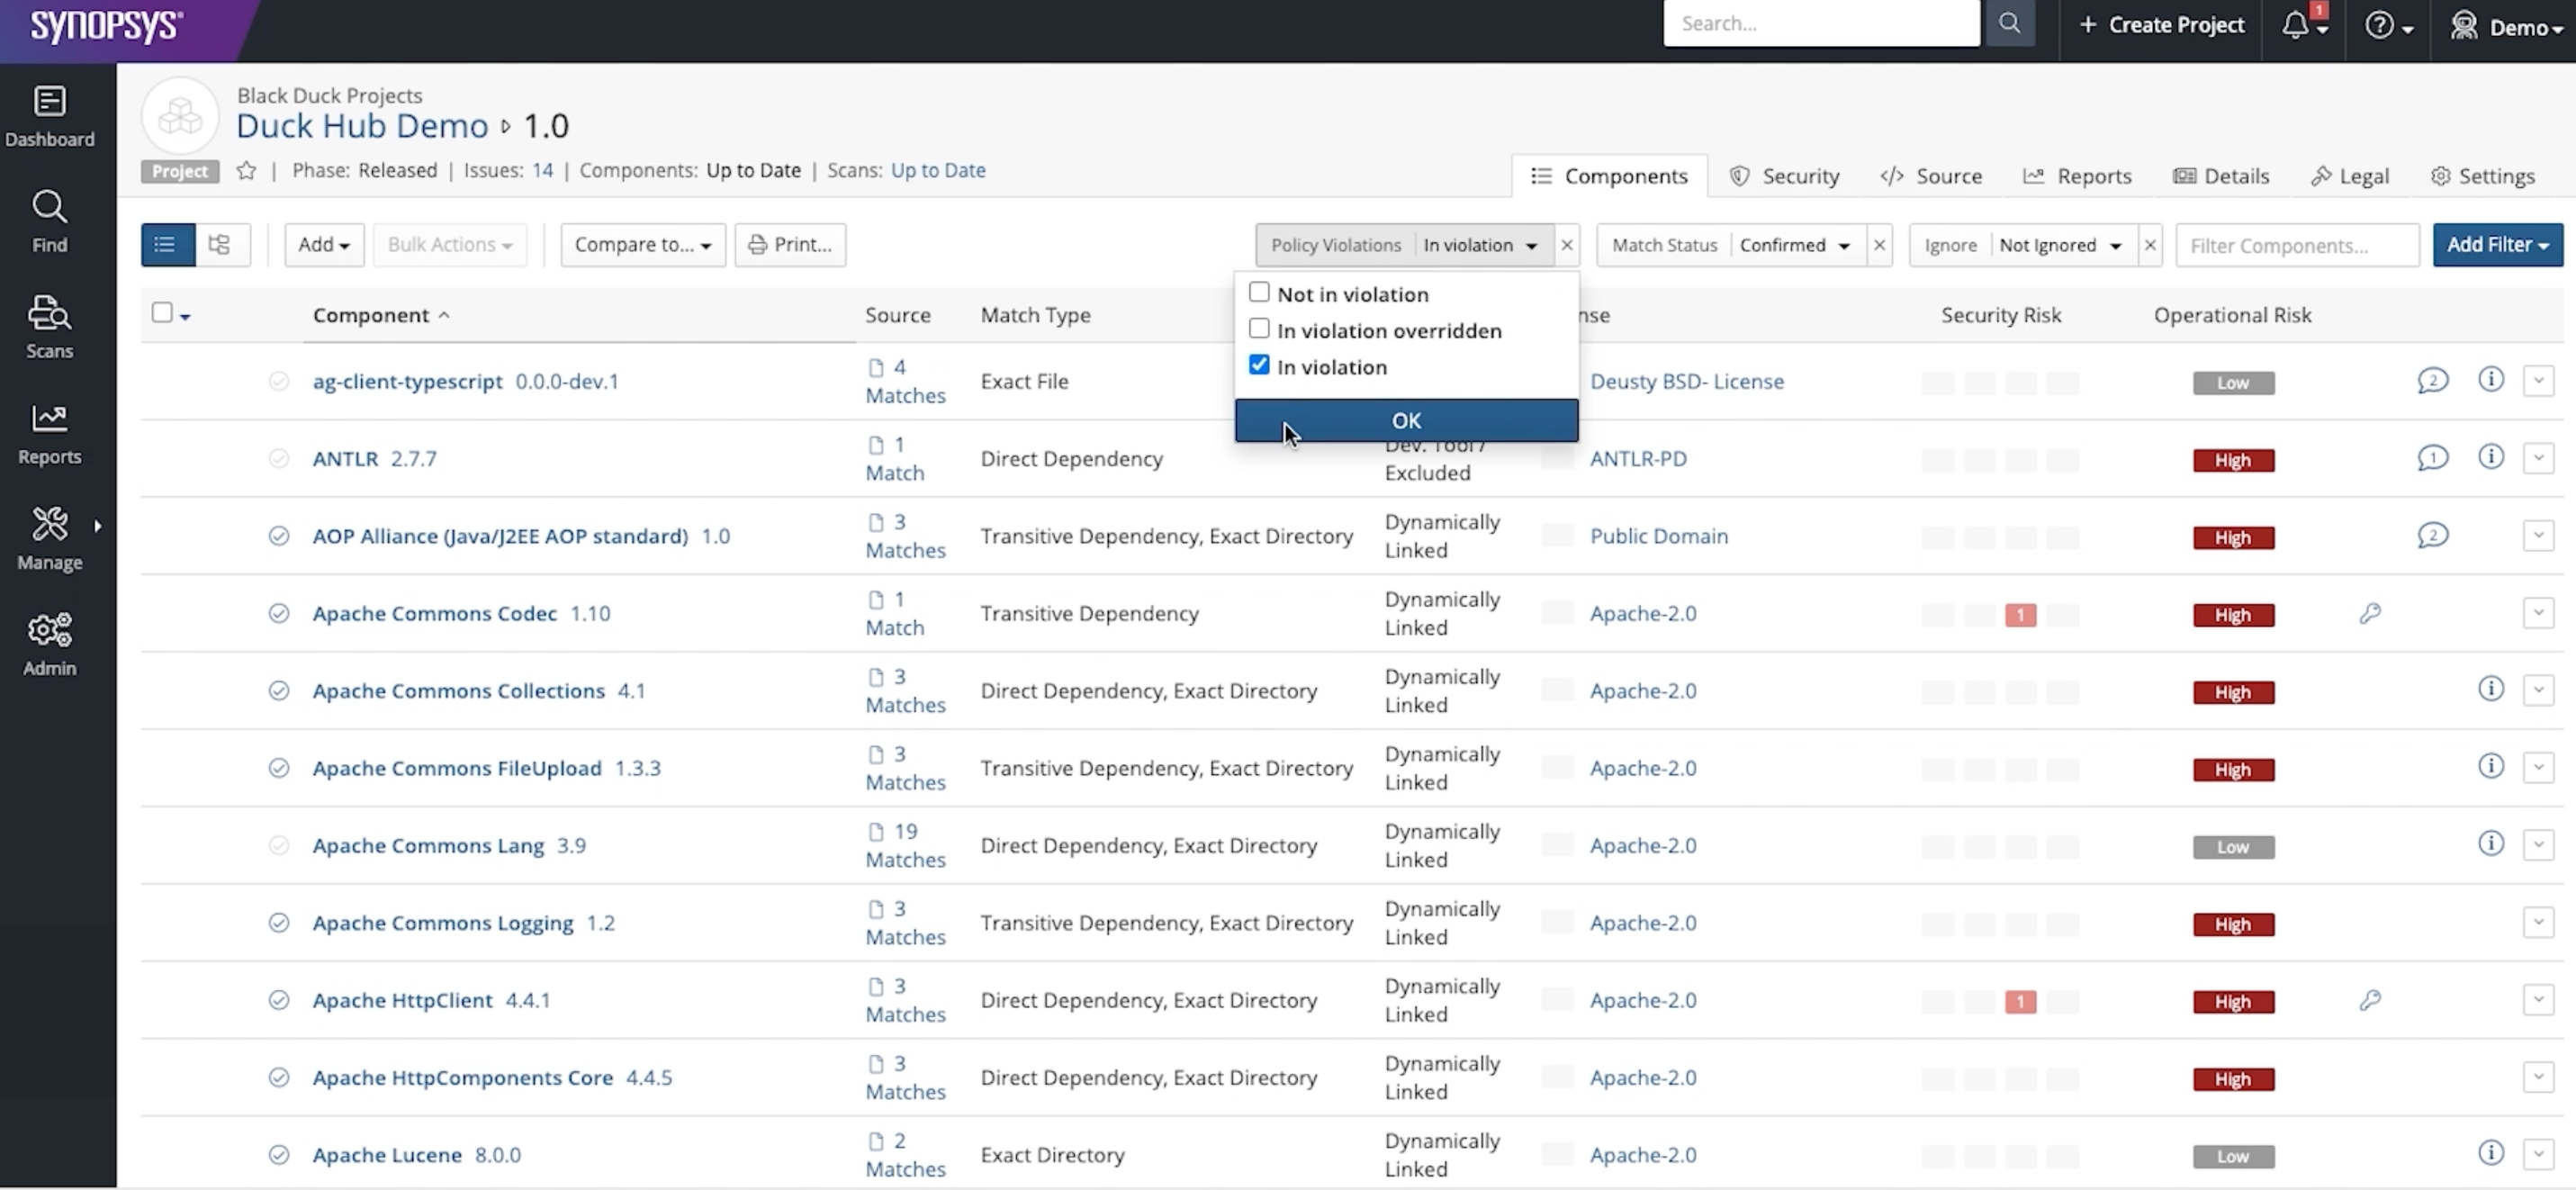Open Scans from the left sidebar
The width and height of the screenshot is (2576, 1190).
click(x=49, y=326)
